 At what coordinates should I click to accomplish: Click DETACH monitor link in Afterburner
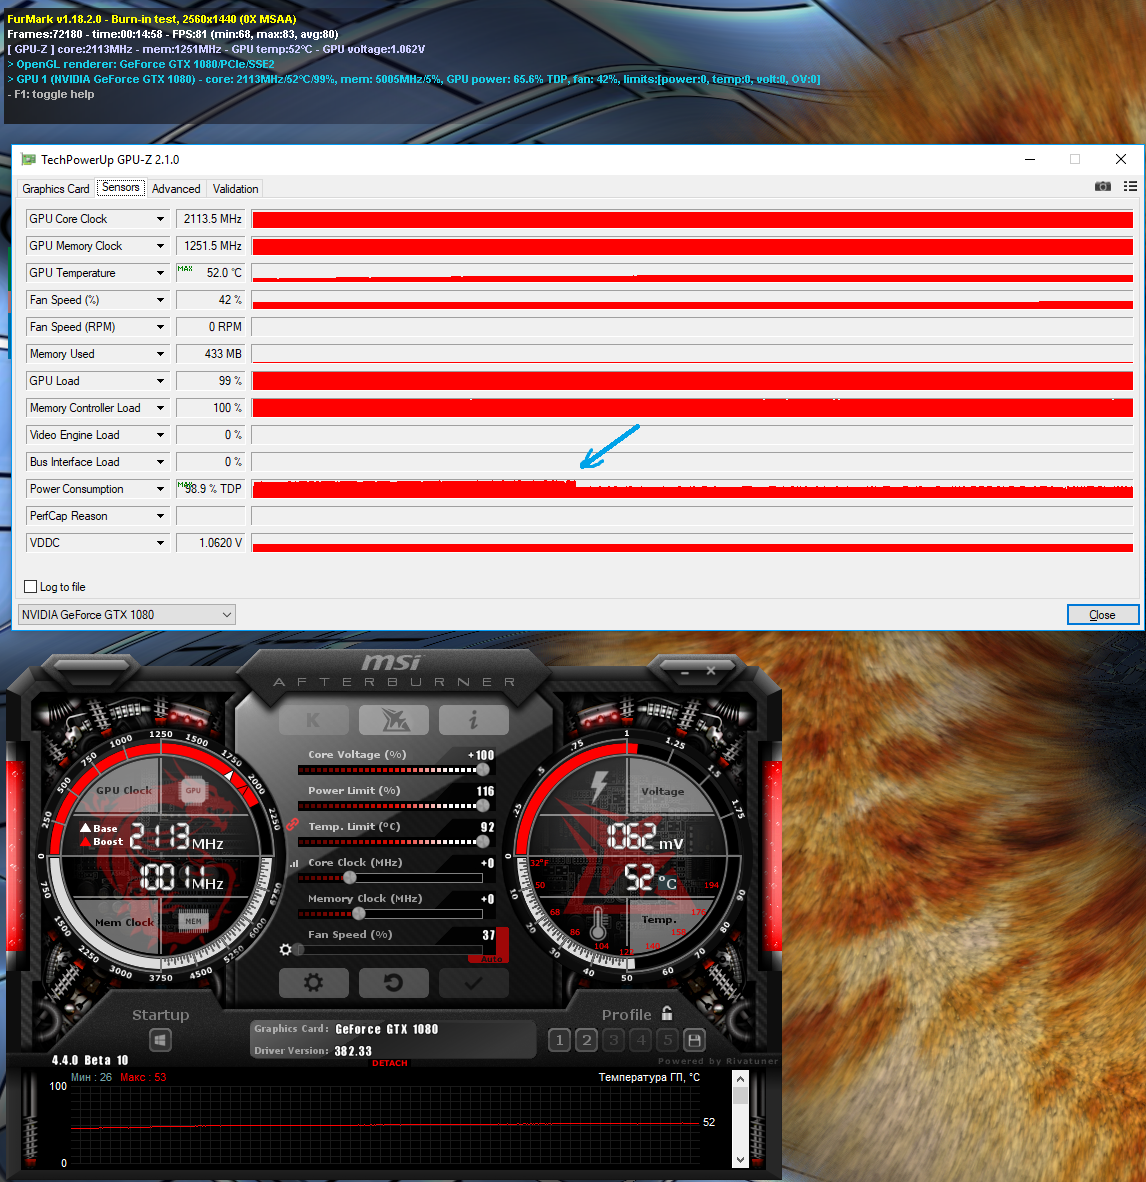point(389,1063)
